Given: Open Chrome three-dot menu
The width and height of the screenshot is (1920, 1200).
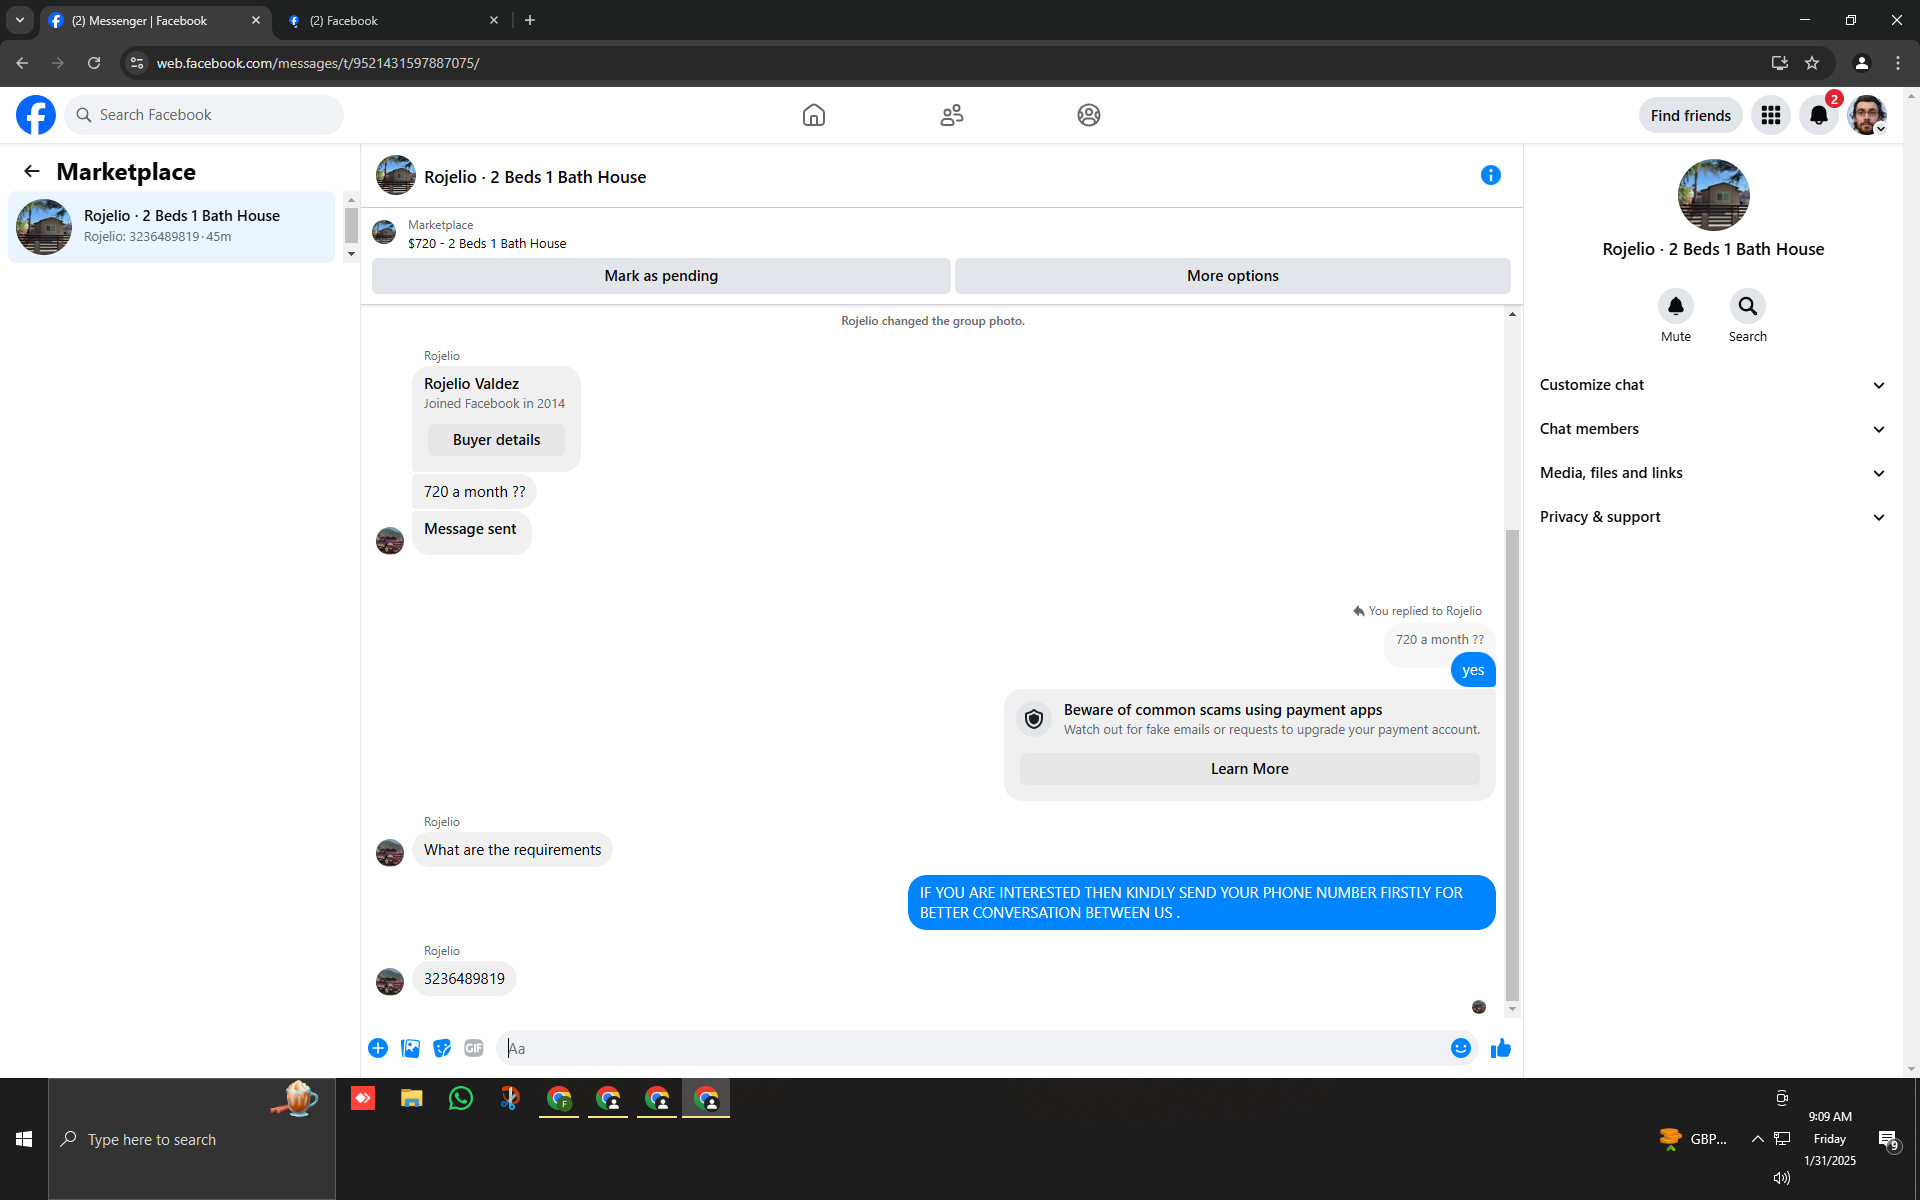Looking at the screenshot, I should click(x=1898, y=63).
